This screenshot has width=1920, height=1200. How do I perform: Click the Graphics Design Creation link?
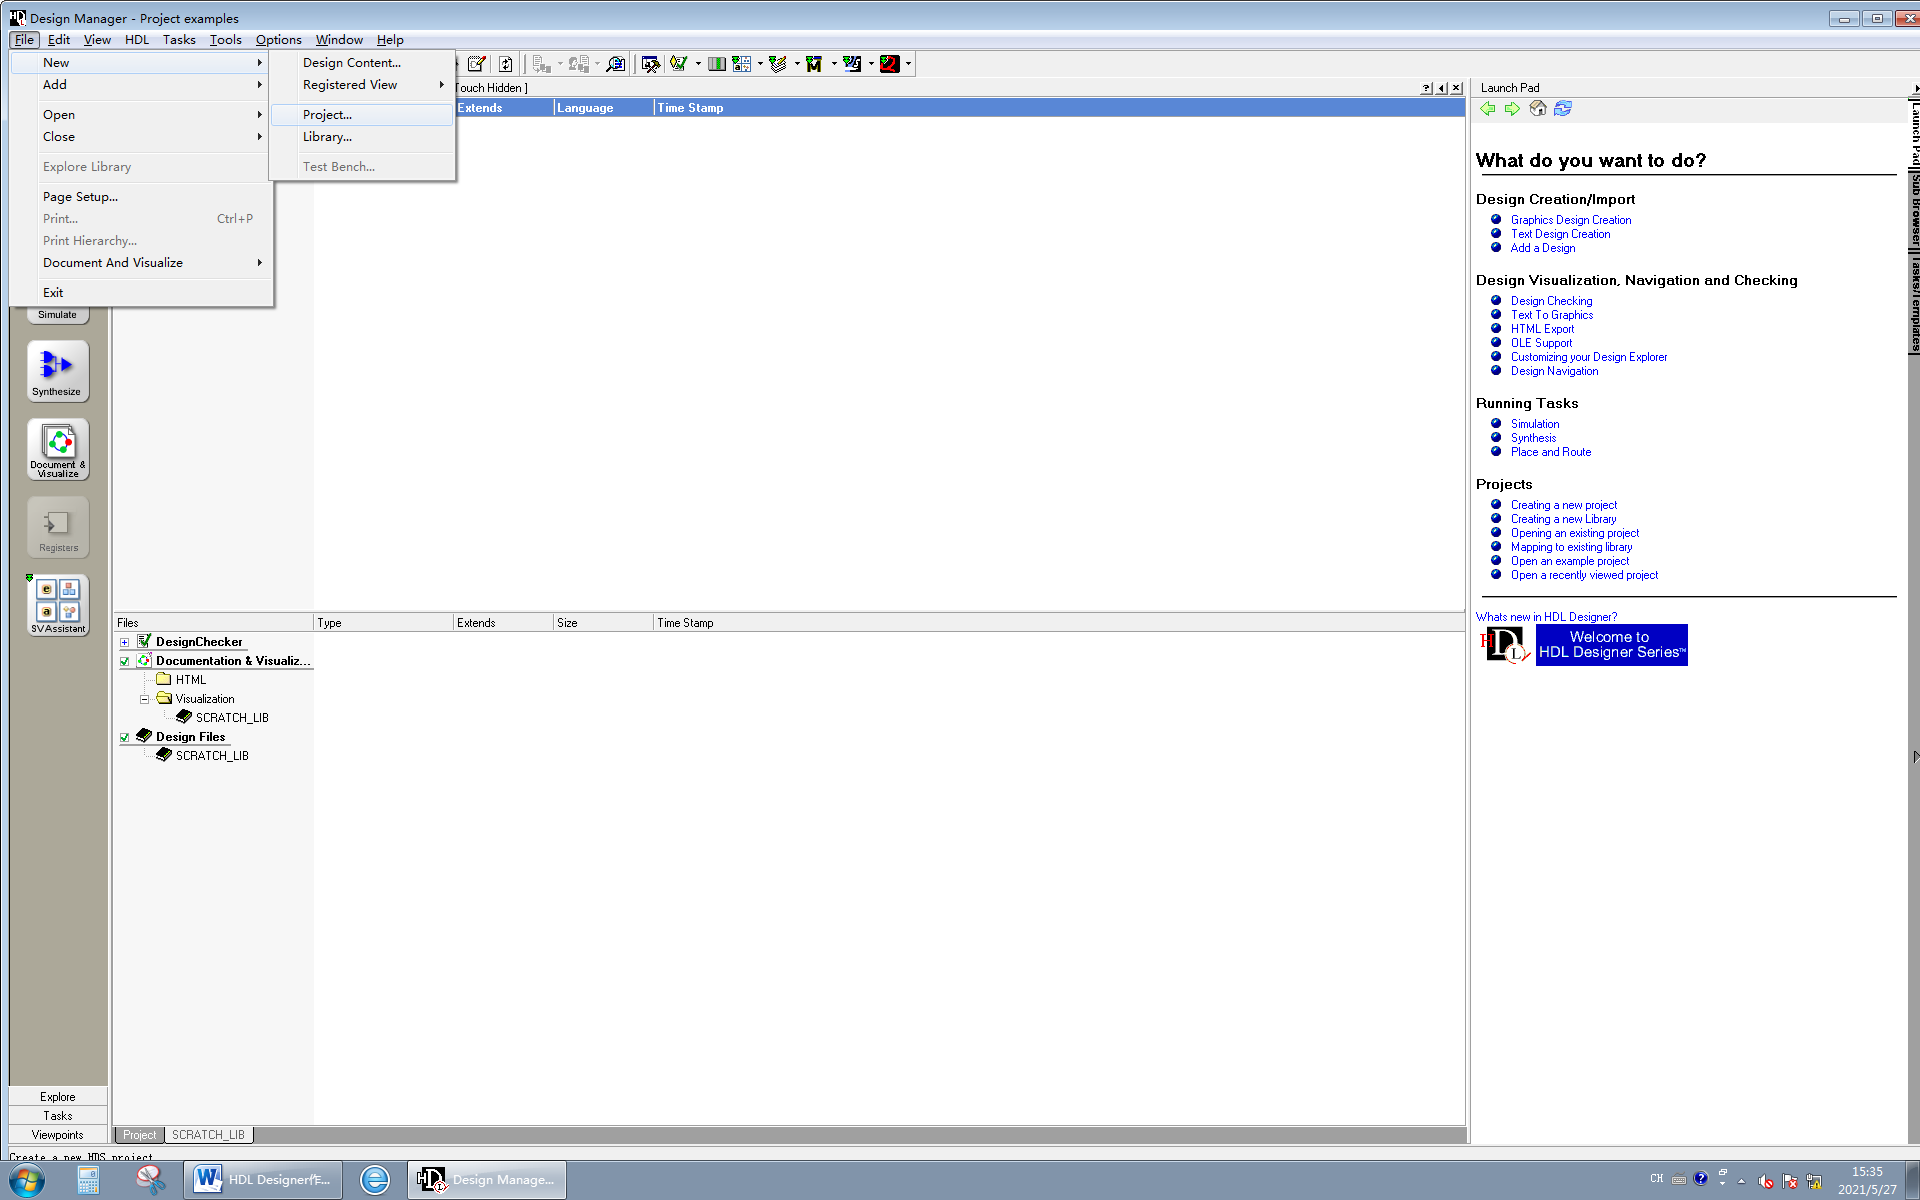pyautogui.click(x=1570, y=220)
